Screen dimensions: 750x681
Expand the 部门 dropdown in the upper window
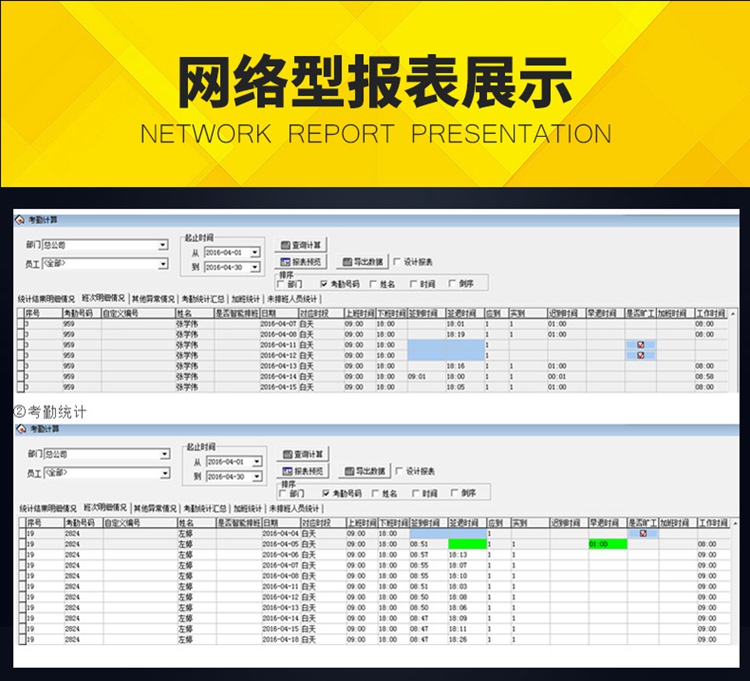pos(163,245)
